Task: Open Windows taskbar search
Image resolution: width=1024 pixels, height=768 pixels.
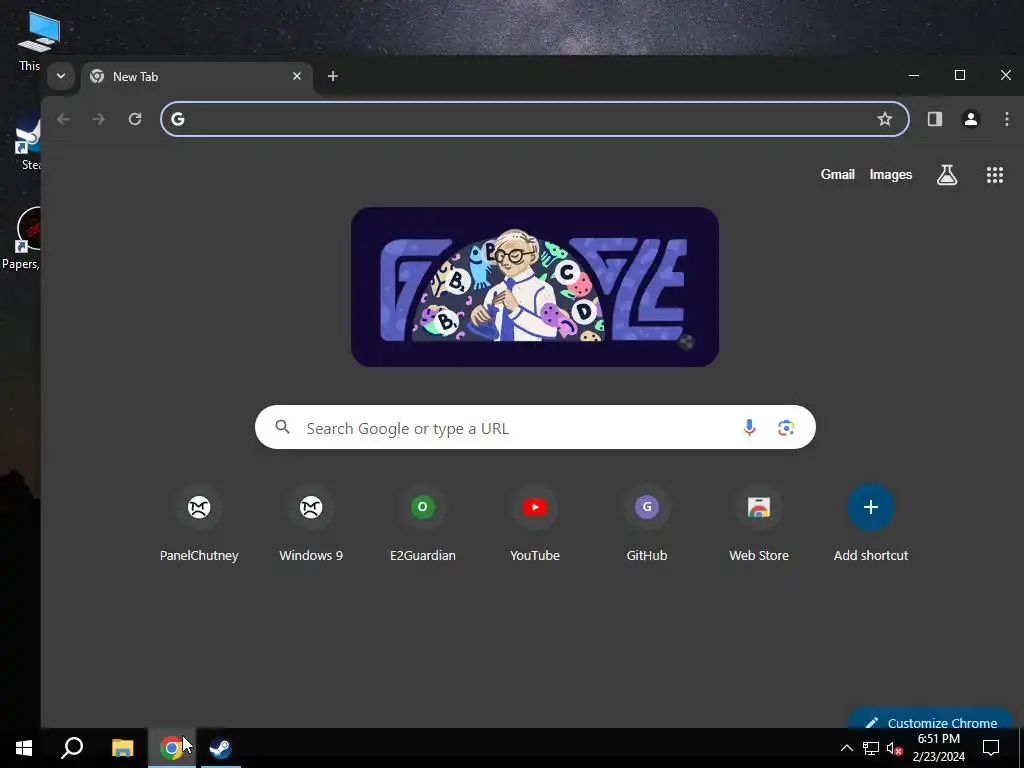Action: [x=72, y=748]
